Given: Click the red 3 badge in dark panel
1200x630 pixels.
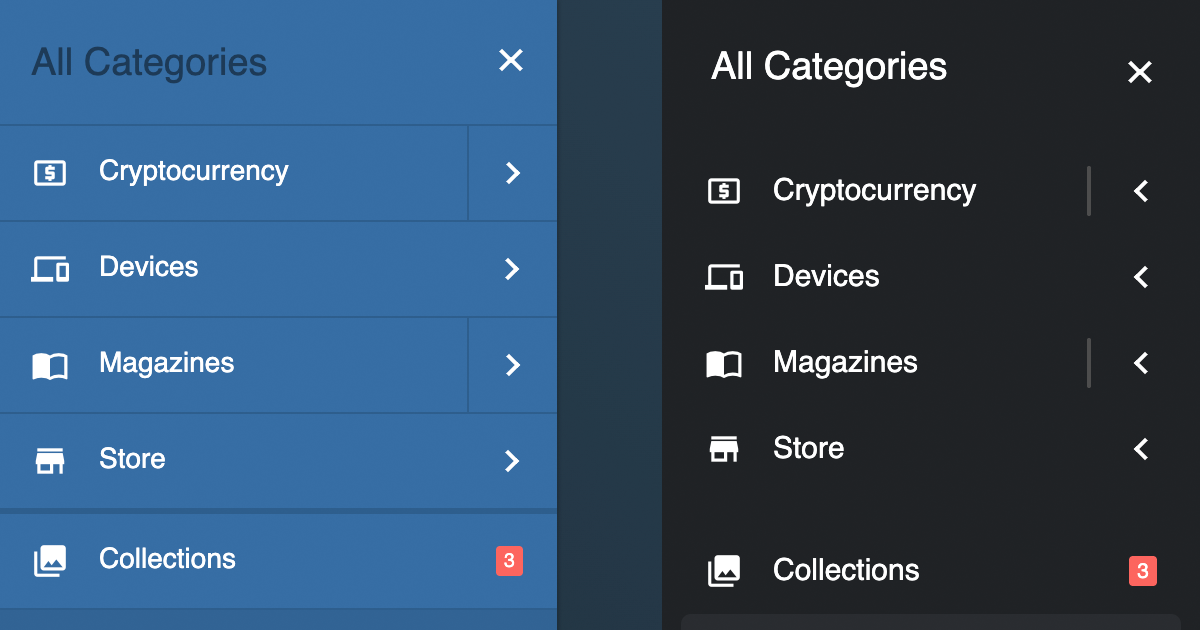Looking at the screenshot, I should tap(1142, 571).
